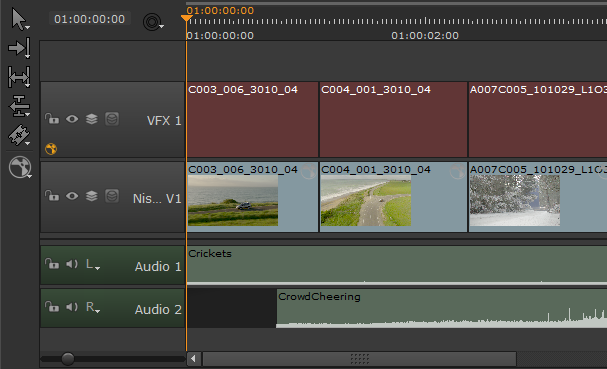This screenshot has height=369, width=607.
Task: Open Audio 1 left channel dropdown
Action: pyautogui.click(x=93, y=265)
